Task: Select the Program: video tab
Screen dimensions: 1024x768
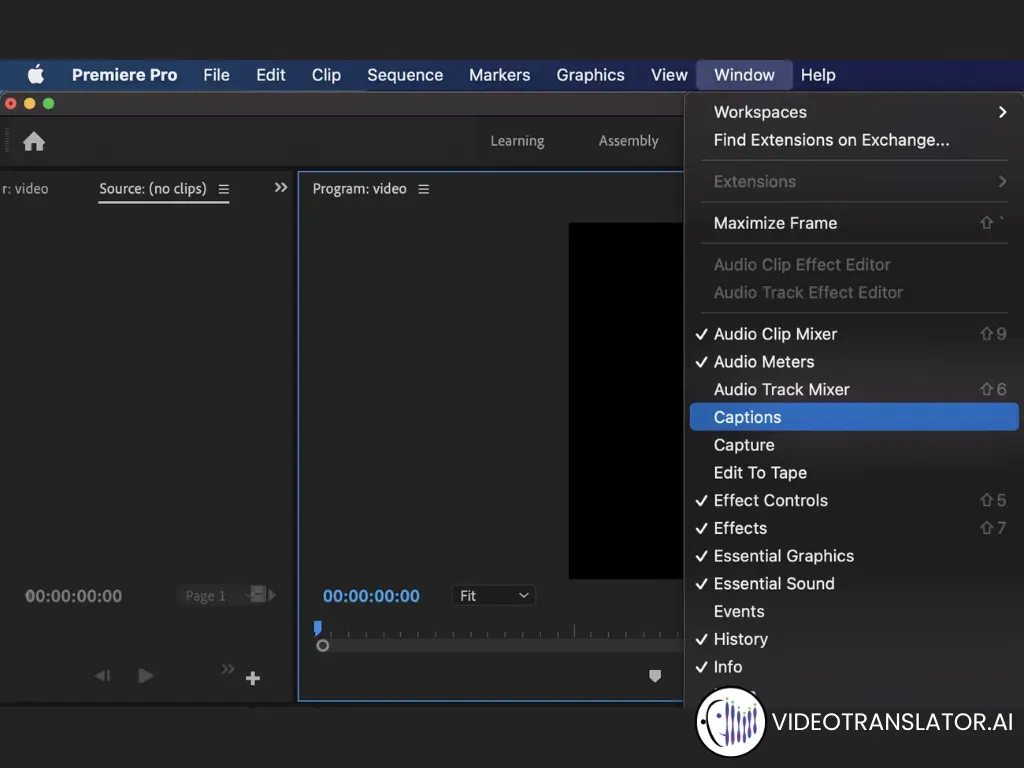Action: [x=359, y=189]
